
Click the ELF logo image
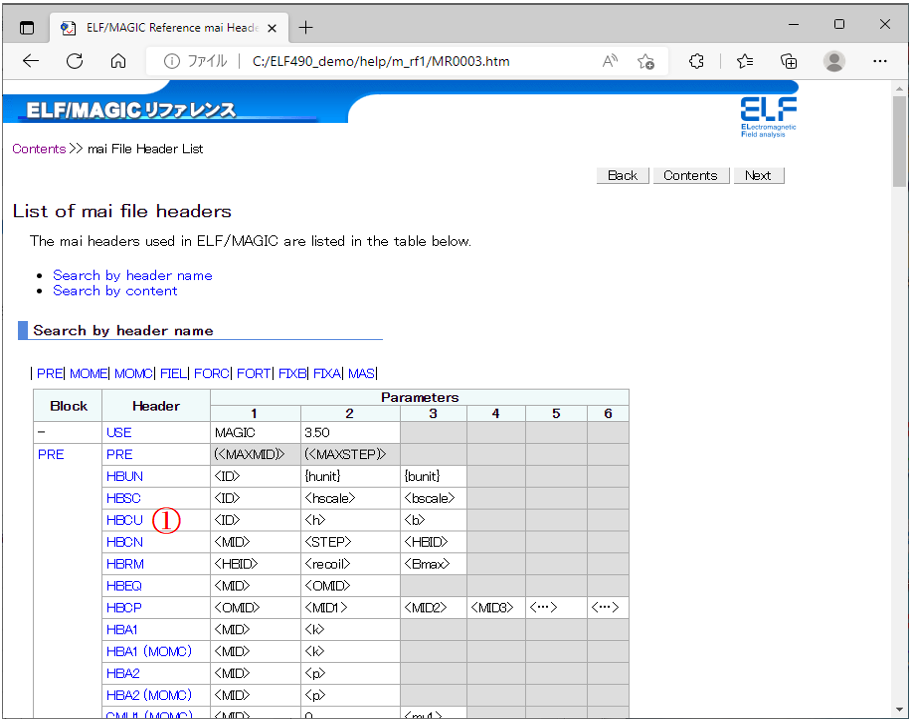768,117
